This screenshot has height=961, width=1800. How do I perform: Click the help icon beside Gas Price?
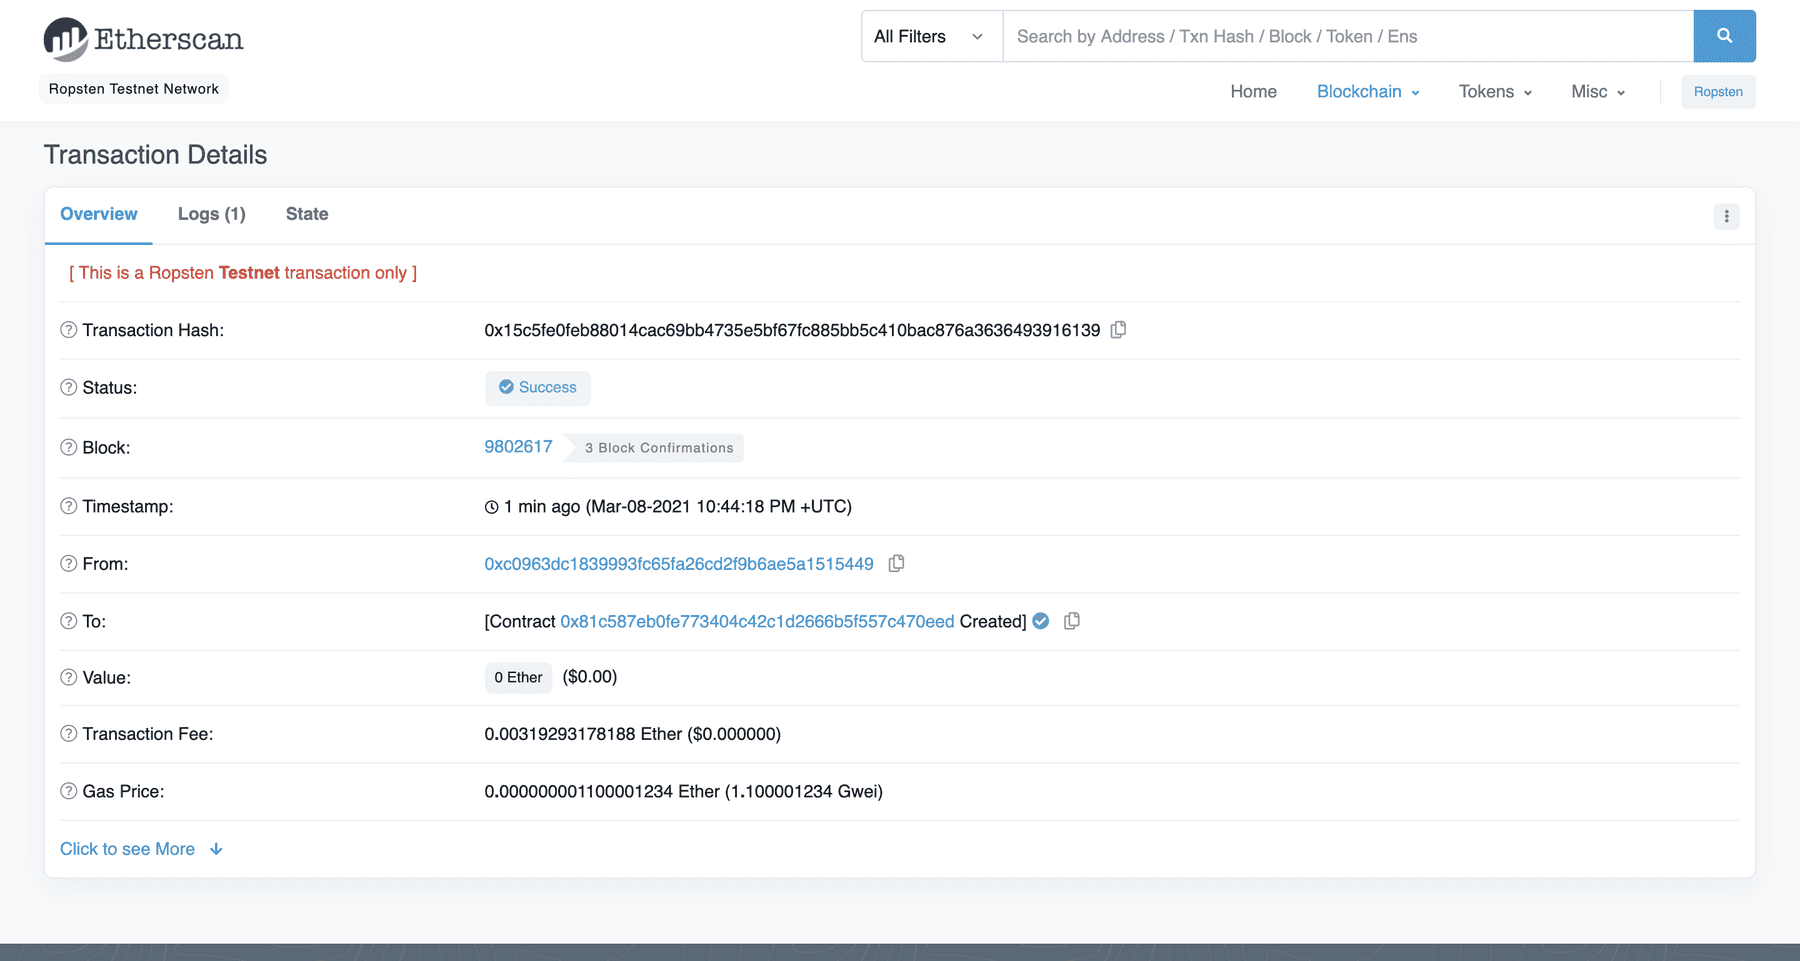[67, 791]
